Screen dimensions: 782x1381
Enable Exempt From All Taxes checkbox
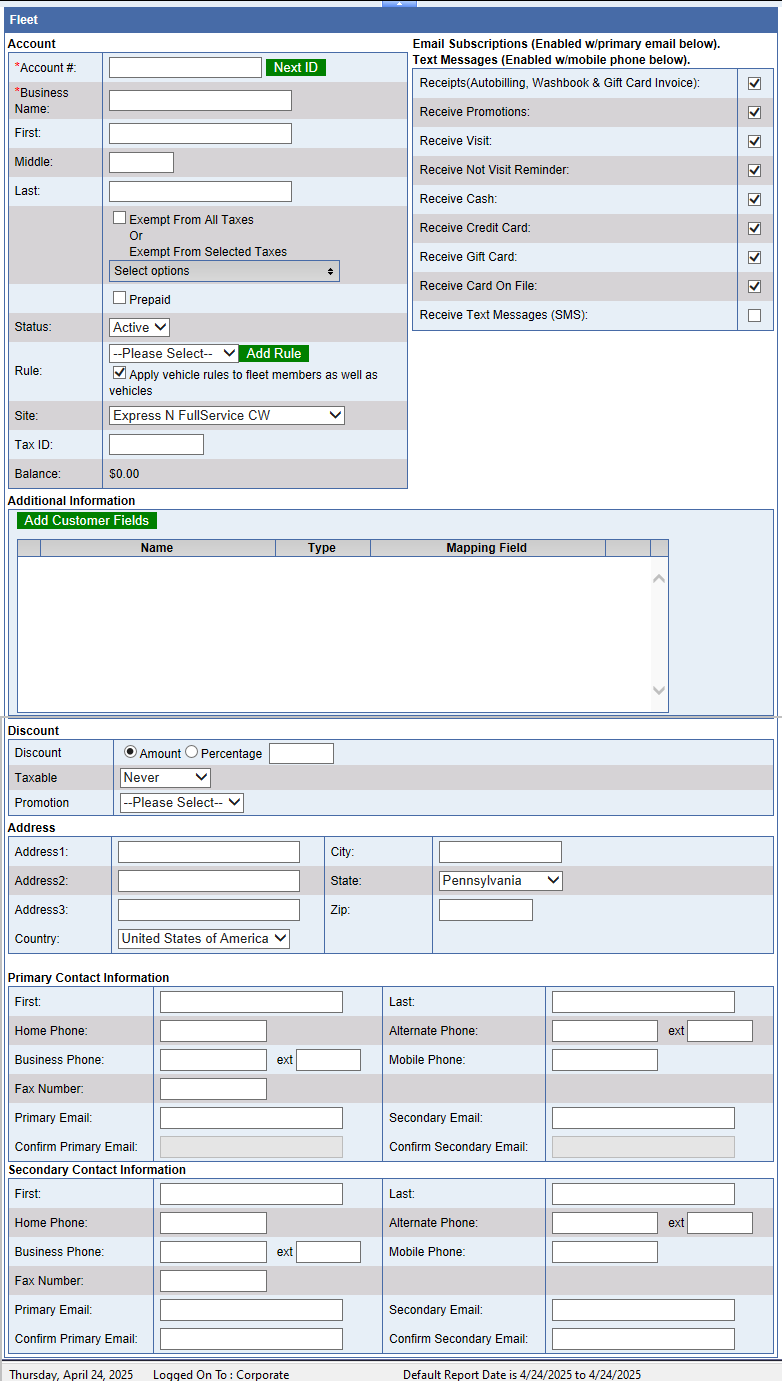(x=120, y=218)
